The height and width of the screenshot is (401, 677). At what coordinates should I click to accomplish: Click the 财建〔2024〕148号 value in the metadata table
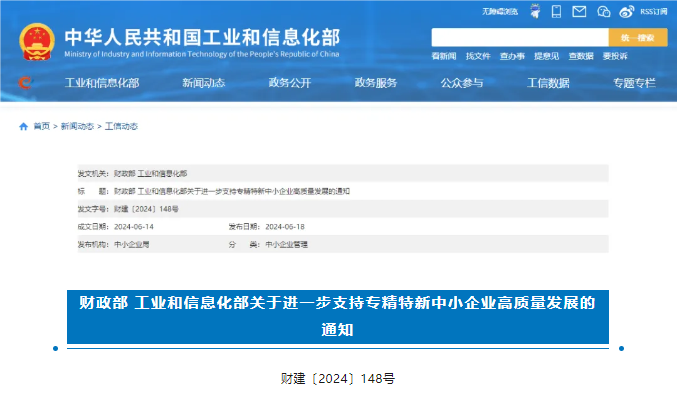[146, 209]
